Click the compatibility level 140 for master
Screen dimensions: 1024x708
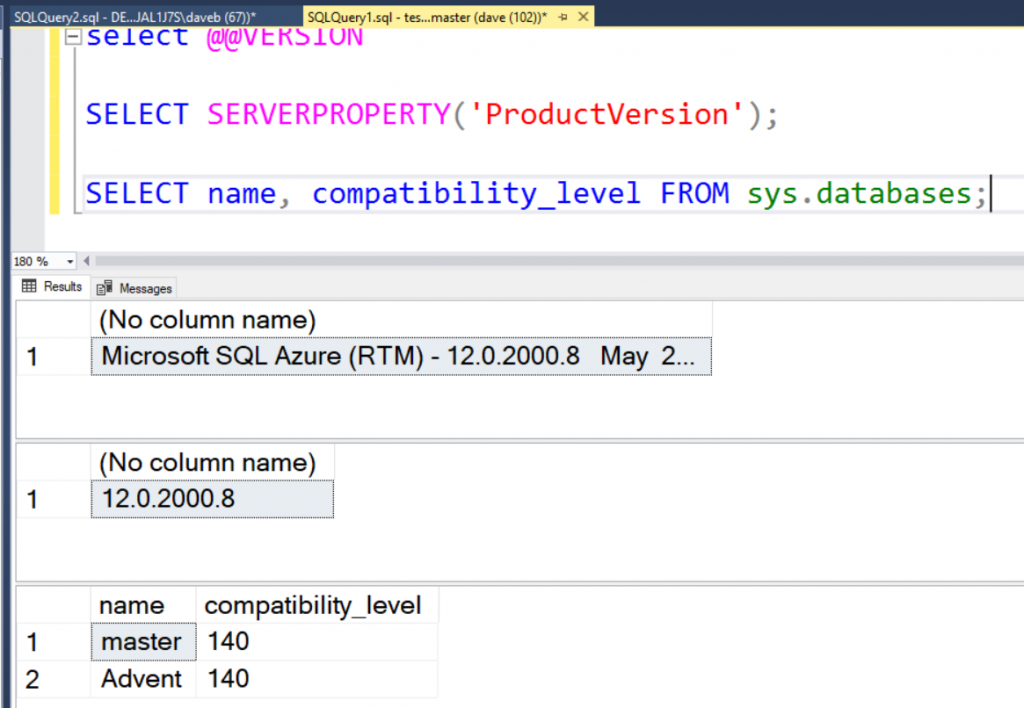pyautogui.click(x=229, y=641)
